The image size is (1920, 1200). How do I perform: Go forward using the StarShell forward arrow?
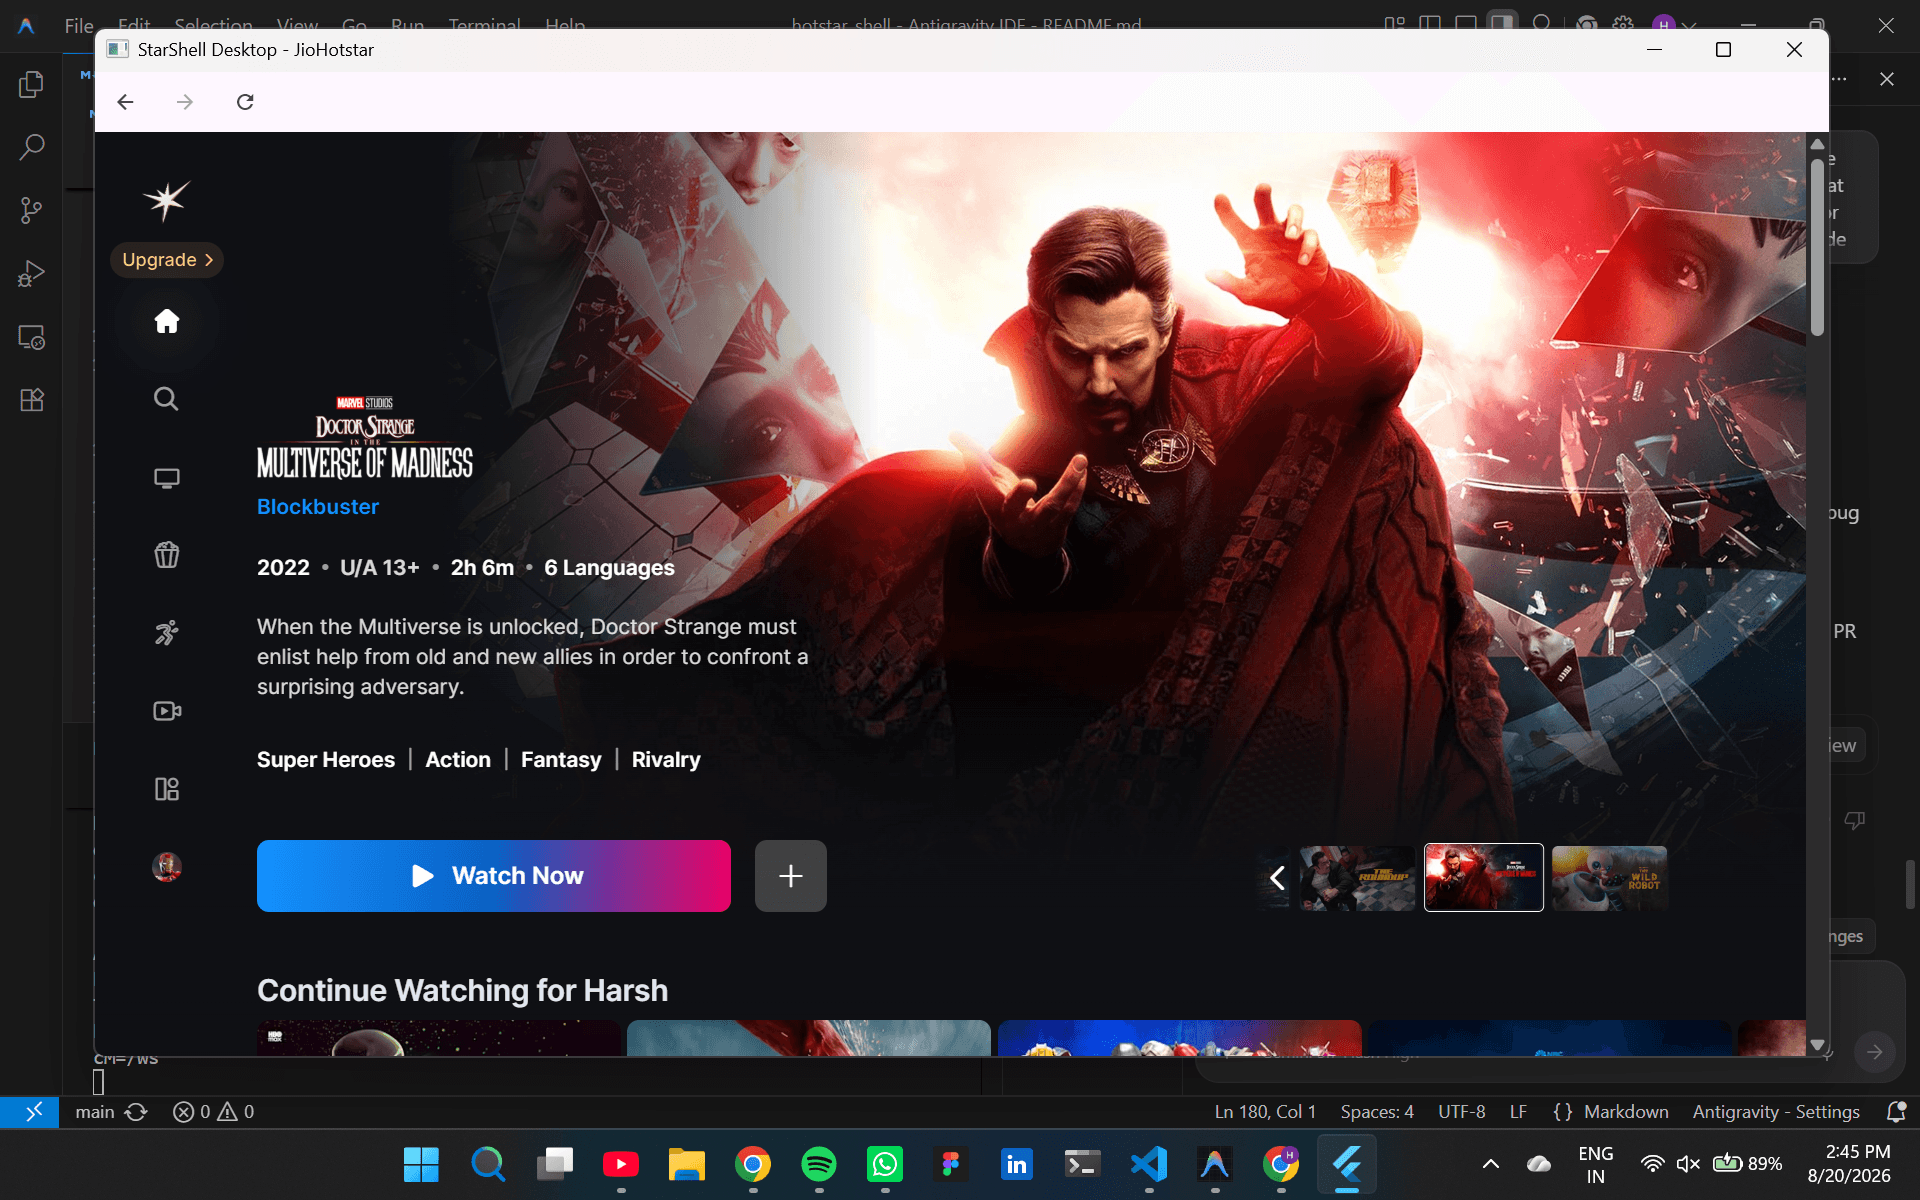coord(185,101)
